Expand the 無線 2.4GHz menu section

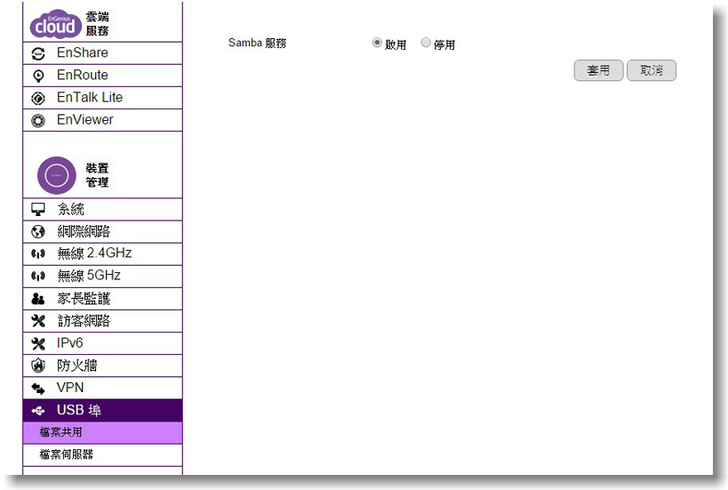point(94,253)
